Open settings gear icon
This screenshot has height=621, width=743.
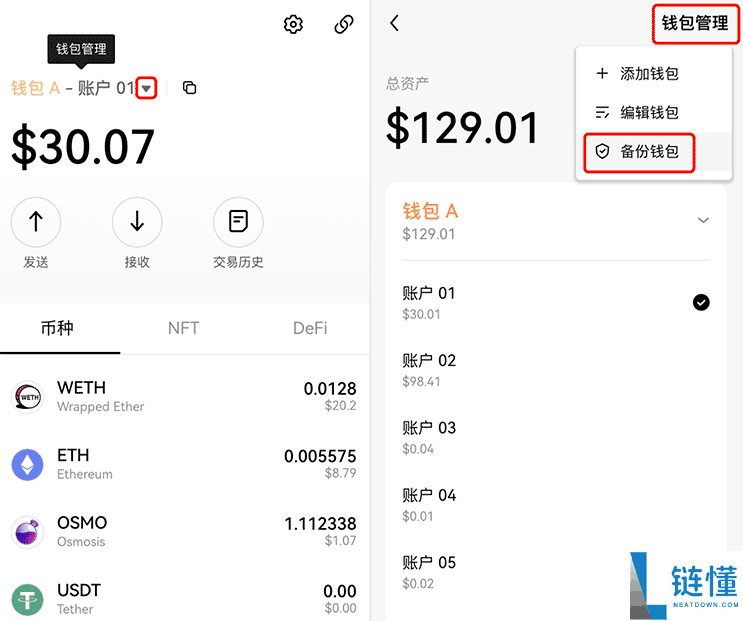point(293,24)
